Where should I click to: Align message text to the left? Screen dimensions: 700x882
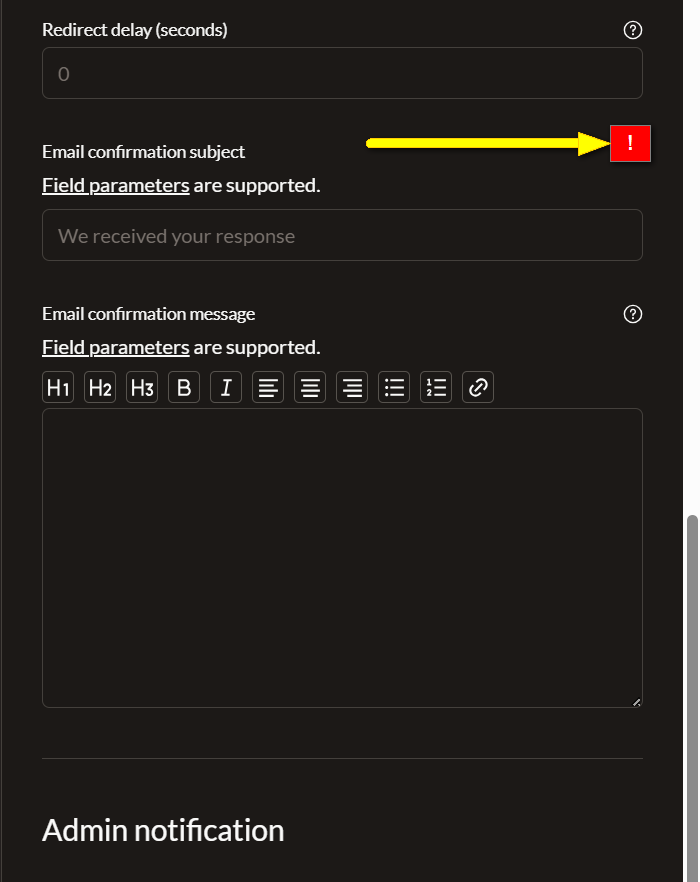(268, 387)
